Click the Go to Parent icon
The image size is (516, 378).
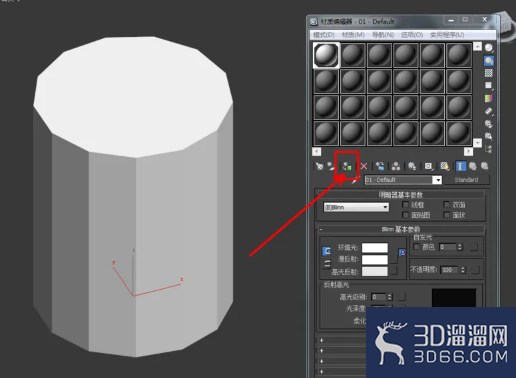[473, 166]
